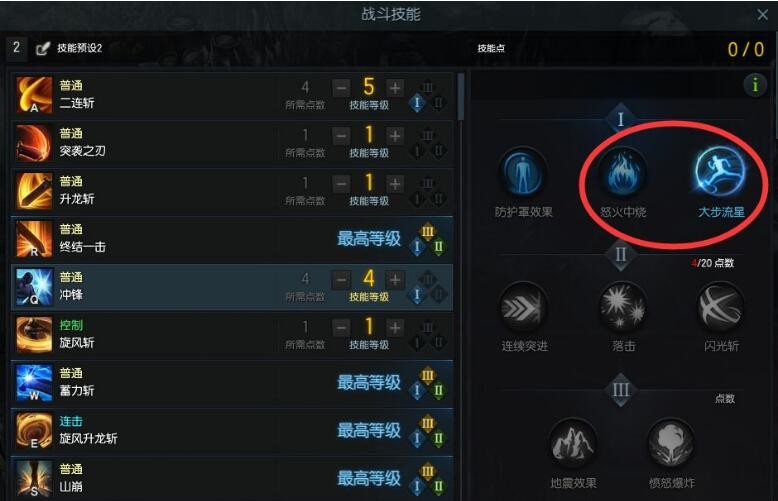Open the green info icon
Image resolution: width=778 pixels, height=501 pixels.
click(x=755, y=85)
